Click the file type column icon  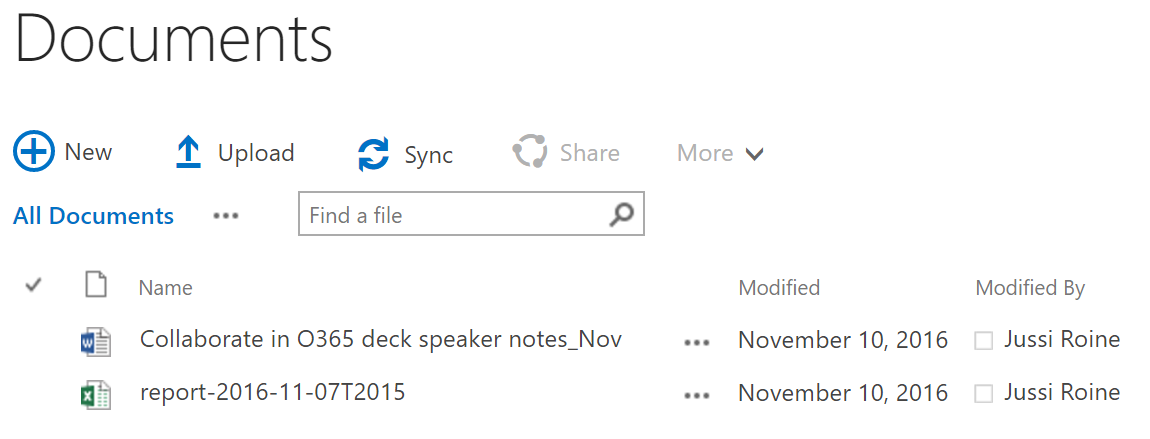[96, 284]
